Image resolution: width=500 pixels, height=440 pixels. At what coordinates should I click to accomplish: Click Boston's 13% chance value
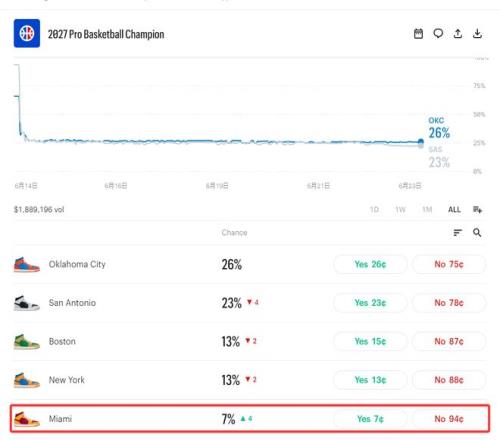click(x=231, y=341)
